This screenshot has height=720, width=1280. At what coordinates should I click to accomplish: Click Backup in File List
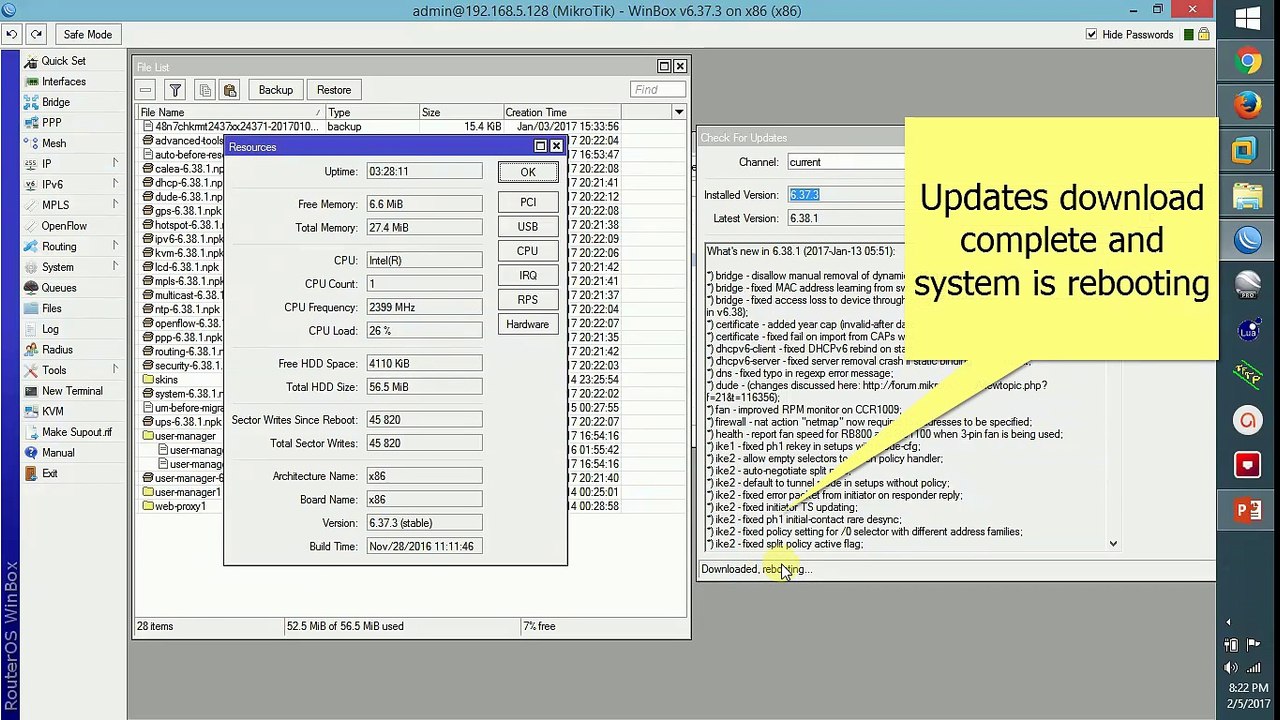(x=276, y=90)
